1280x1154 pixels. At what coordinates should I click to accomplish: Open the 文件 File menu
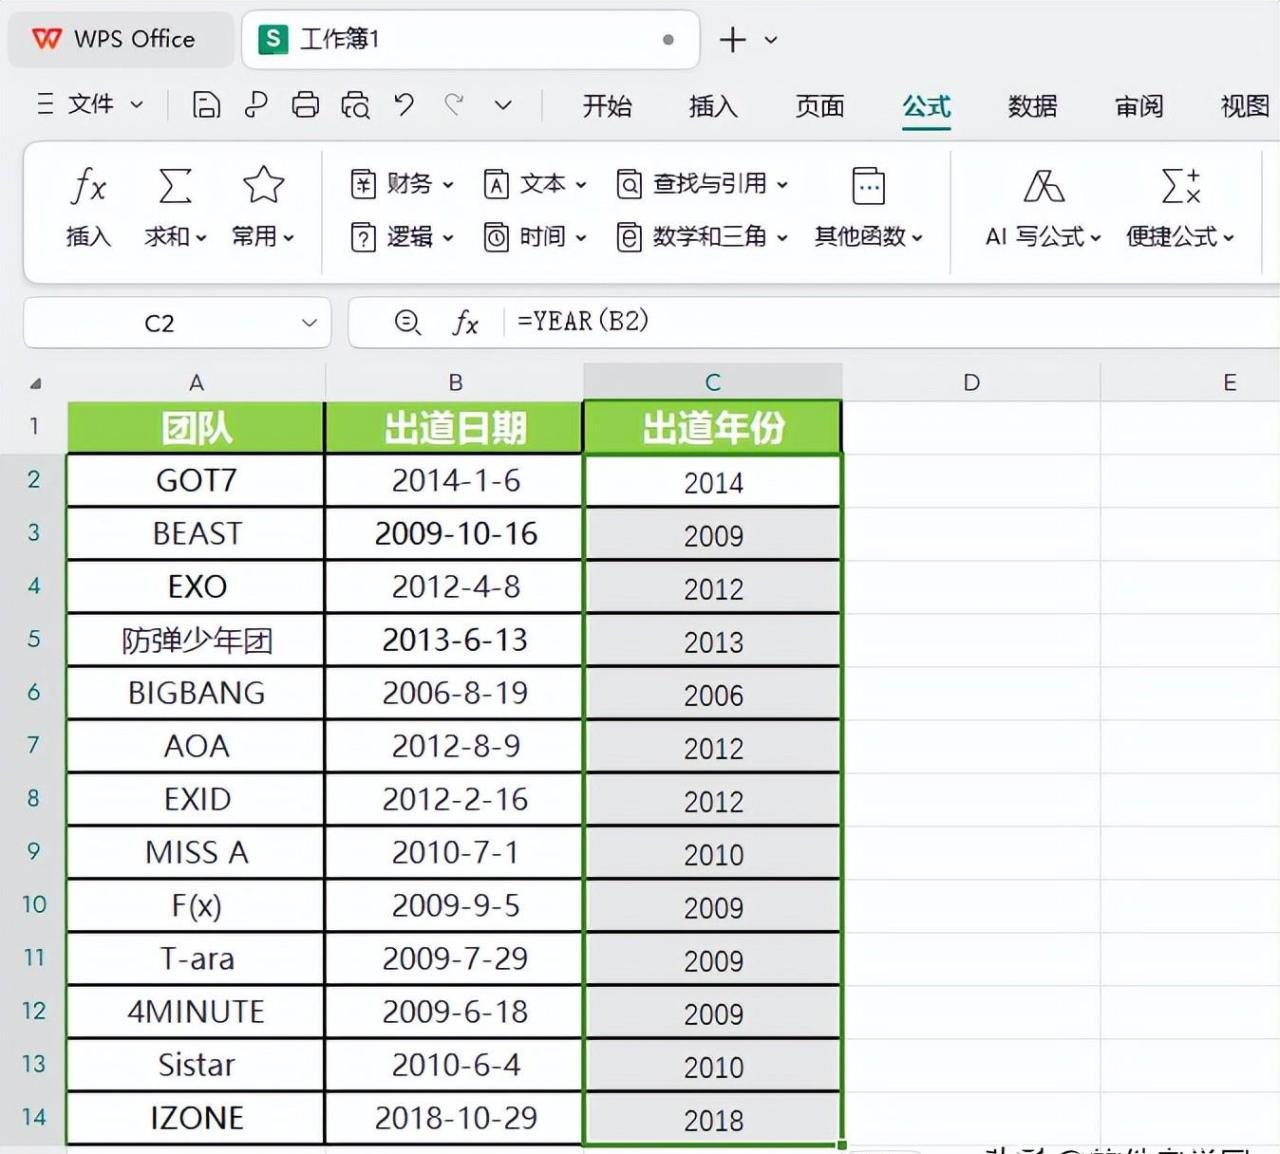pos(90,104)
